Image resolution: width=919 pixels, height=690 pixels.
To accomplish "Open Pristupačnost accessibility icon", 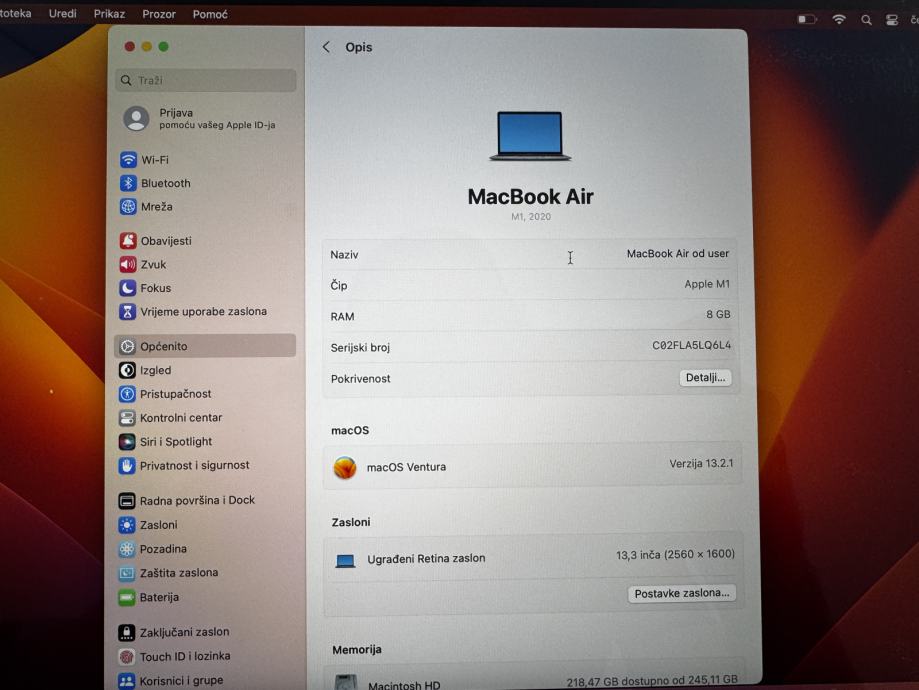I will (127, 393).
